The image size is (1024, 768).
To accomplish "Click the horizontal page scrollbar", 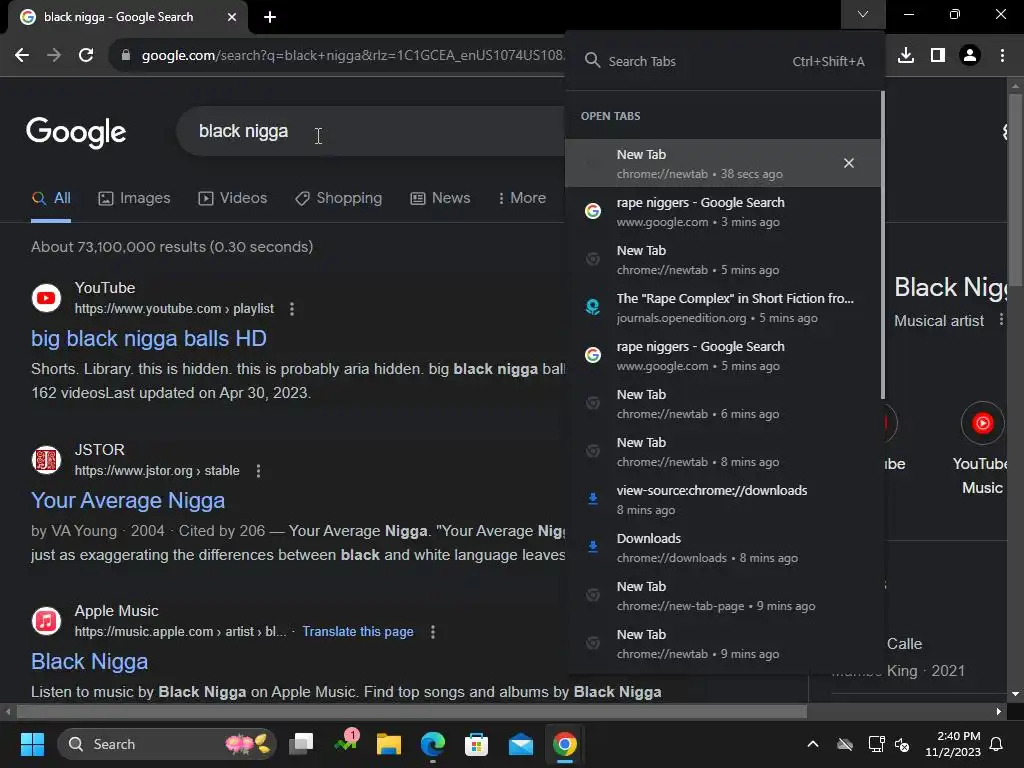I will (x=411, y=711).
